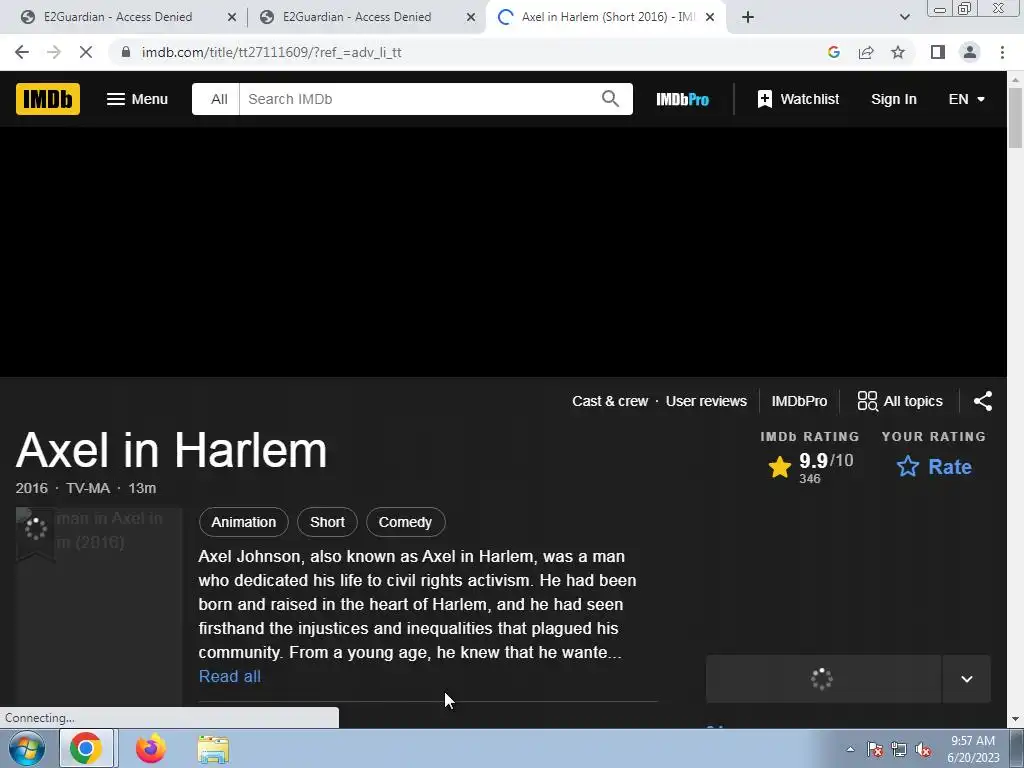Switch to the first E2Guardian tab

pos(118,17)
